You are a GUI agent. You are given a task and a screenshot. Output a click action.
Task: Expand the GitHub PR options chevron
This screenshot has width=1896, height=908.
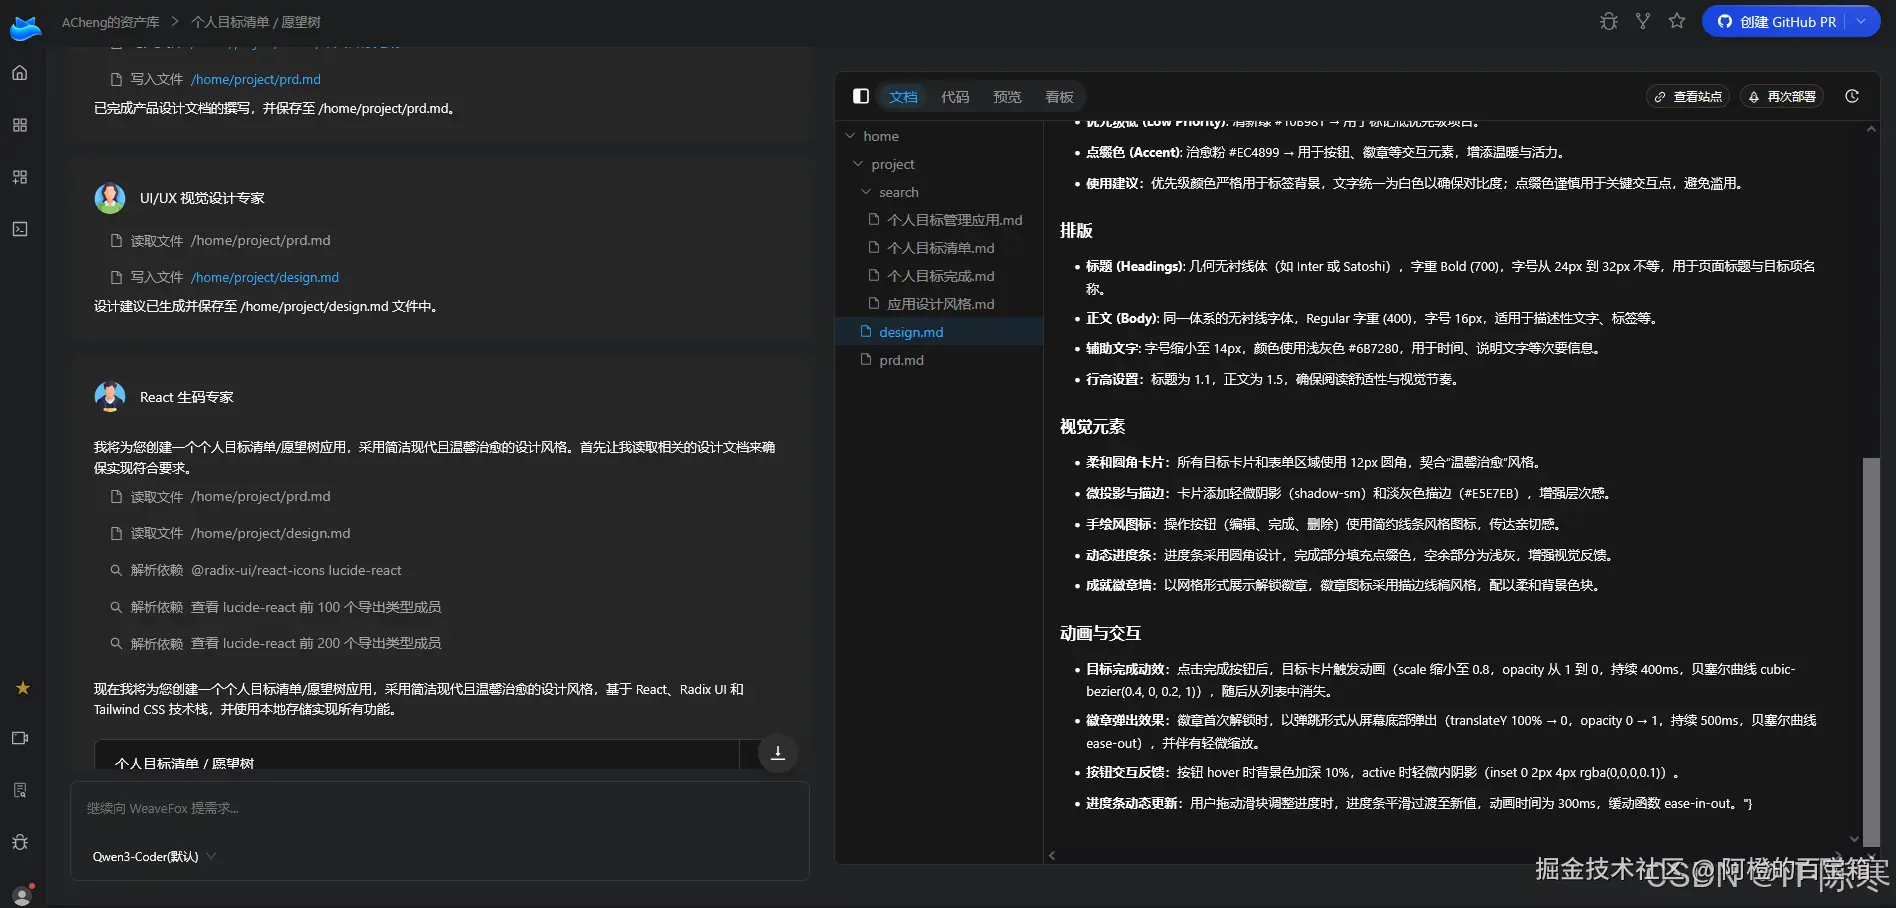1861,21
